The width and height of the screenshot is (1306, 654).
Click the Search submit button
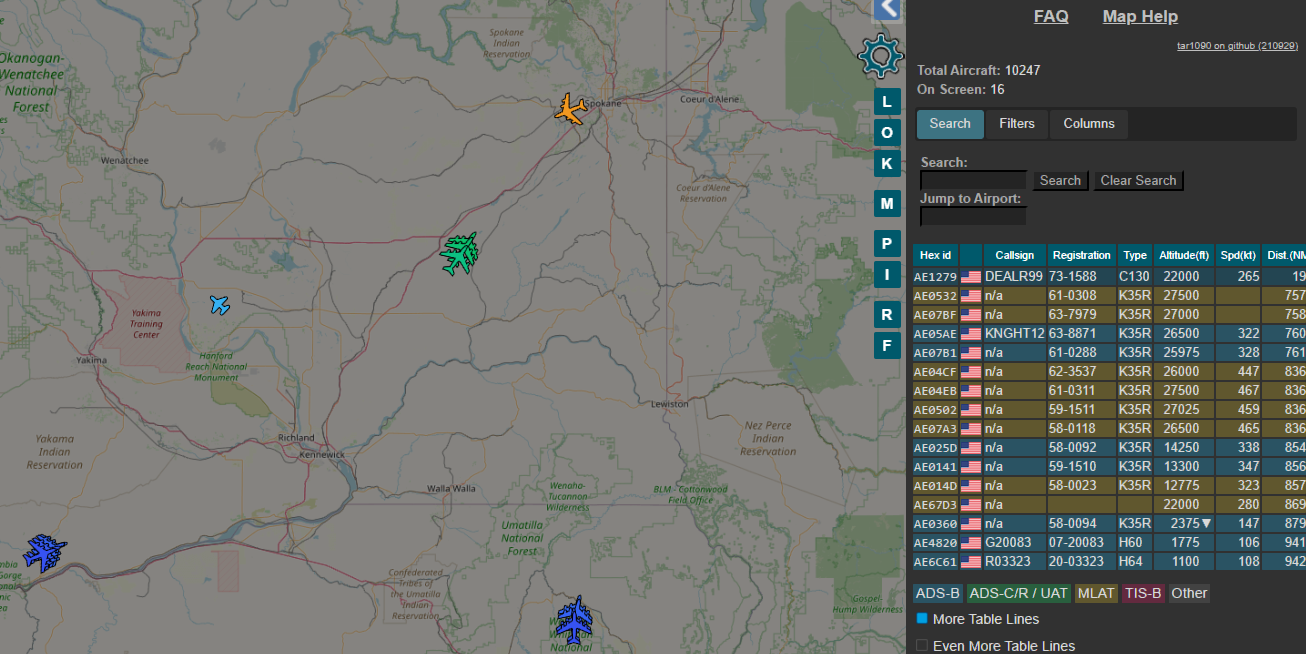click(x=1060, y=181)
